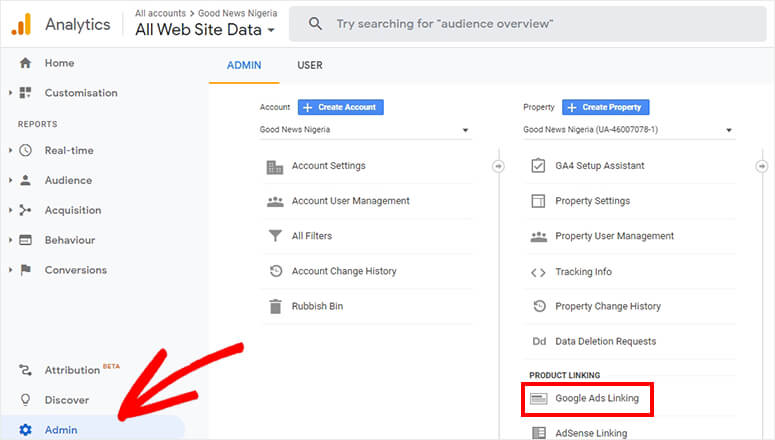Open Property Change History
775x440 pixels.
point(608,306)
